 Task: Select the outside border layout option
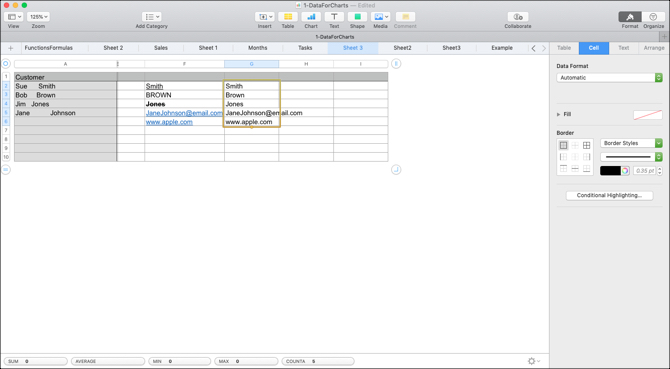(x=564, y=145)
